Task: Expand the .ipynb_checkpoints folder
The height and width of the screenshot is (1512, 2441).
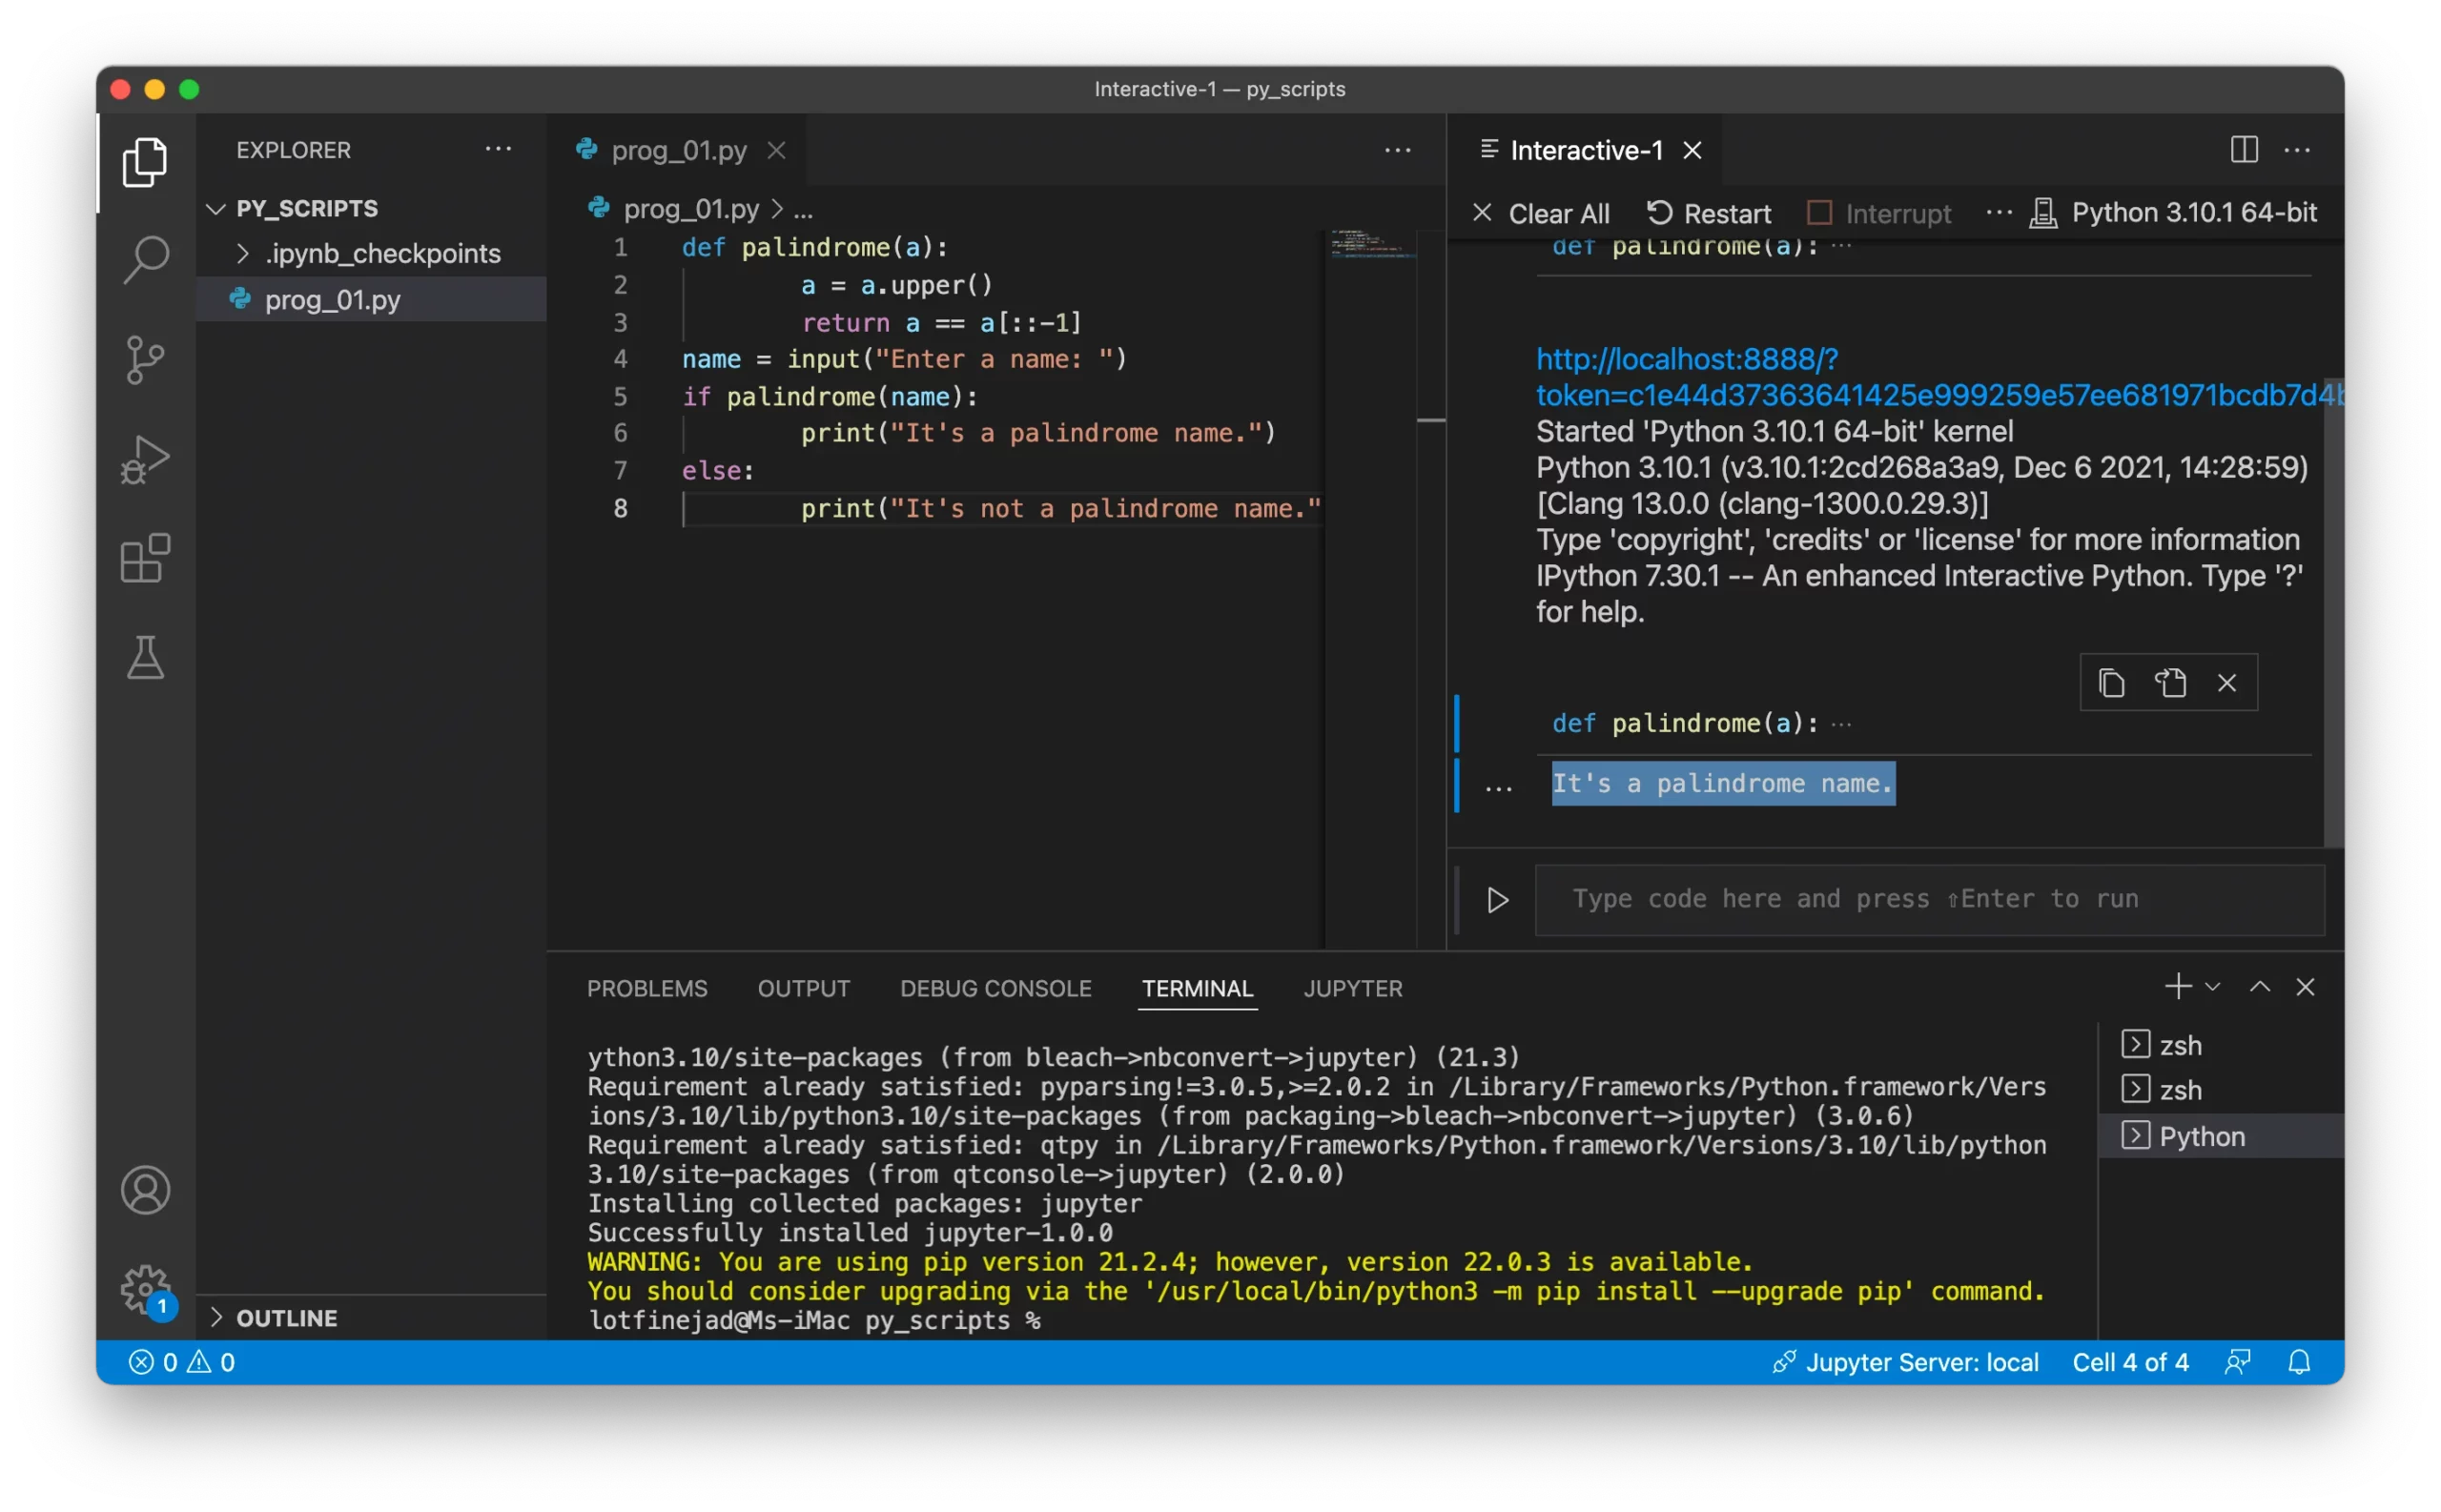Action: click(x=243, y=254)
